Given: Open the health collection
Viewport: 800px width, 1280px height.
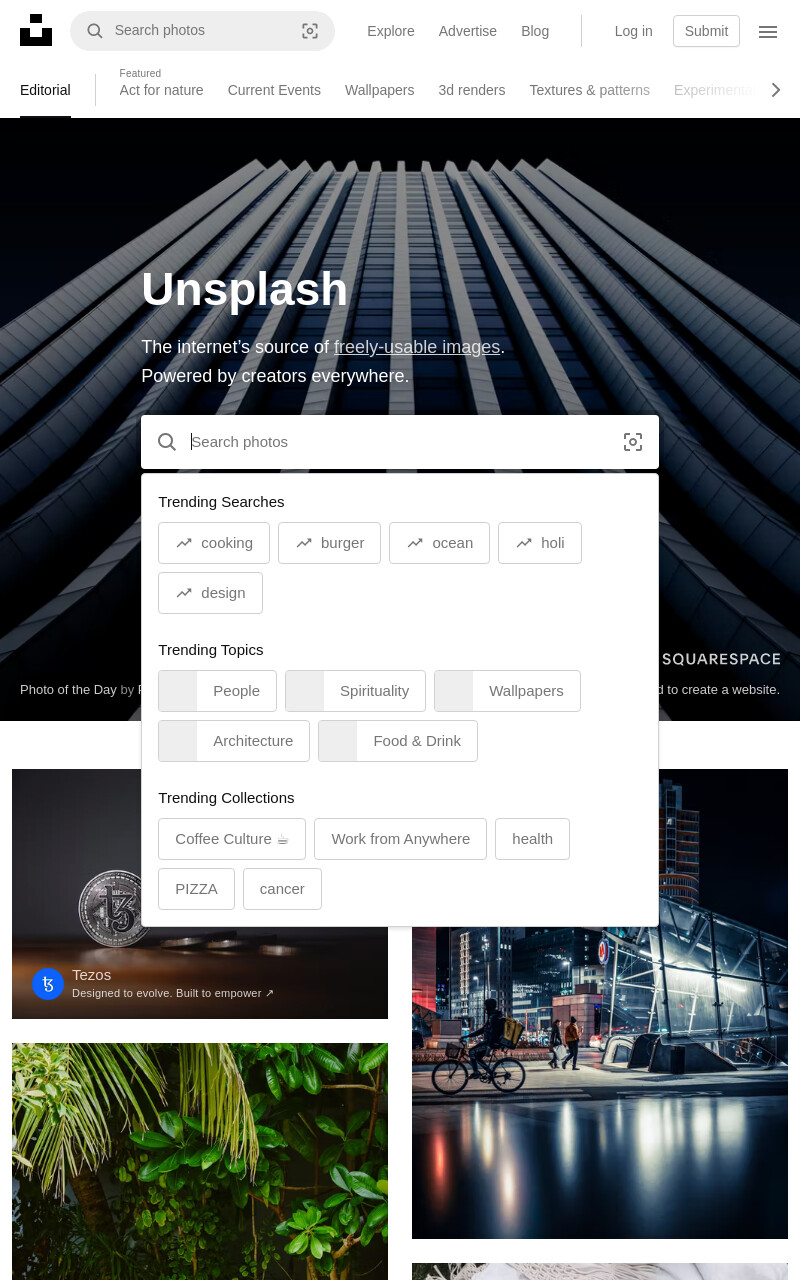Looking at the screenshot, I should point(532,839).
